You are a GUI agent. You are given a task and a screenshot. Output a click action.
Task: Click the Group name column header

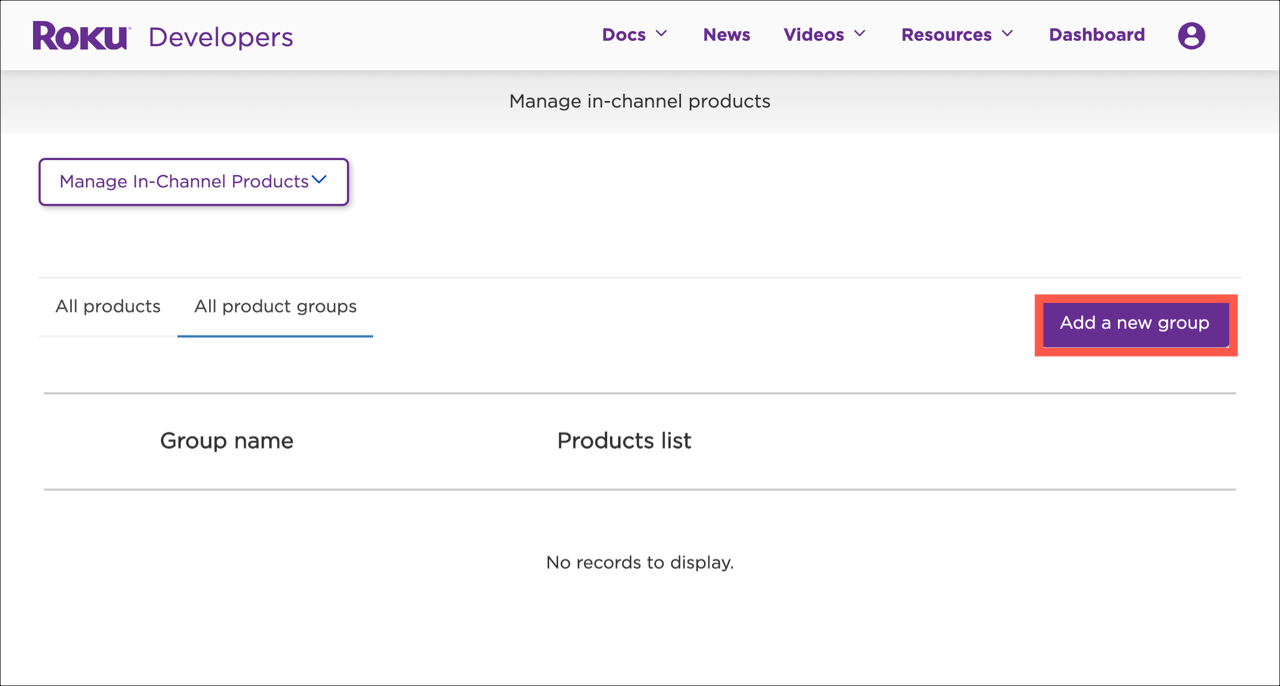coord(226,440)
